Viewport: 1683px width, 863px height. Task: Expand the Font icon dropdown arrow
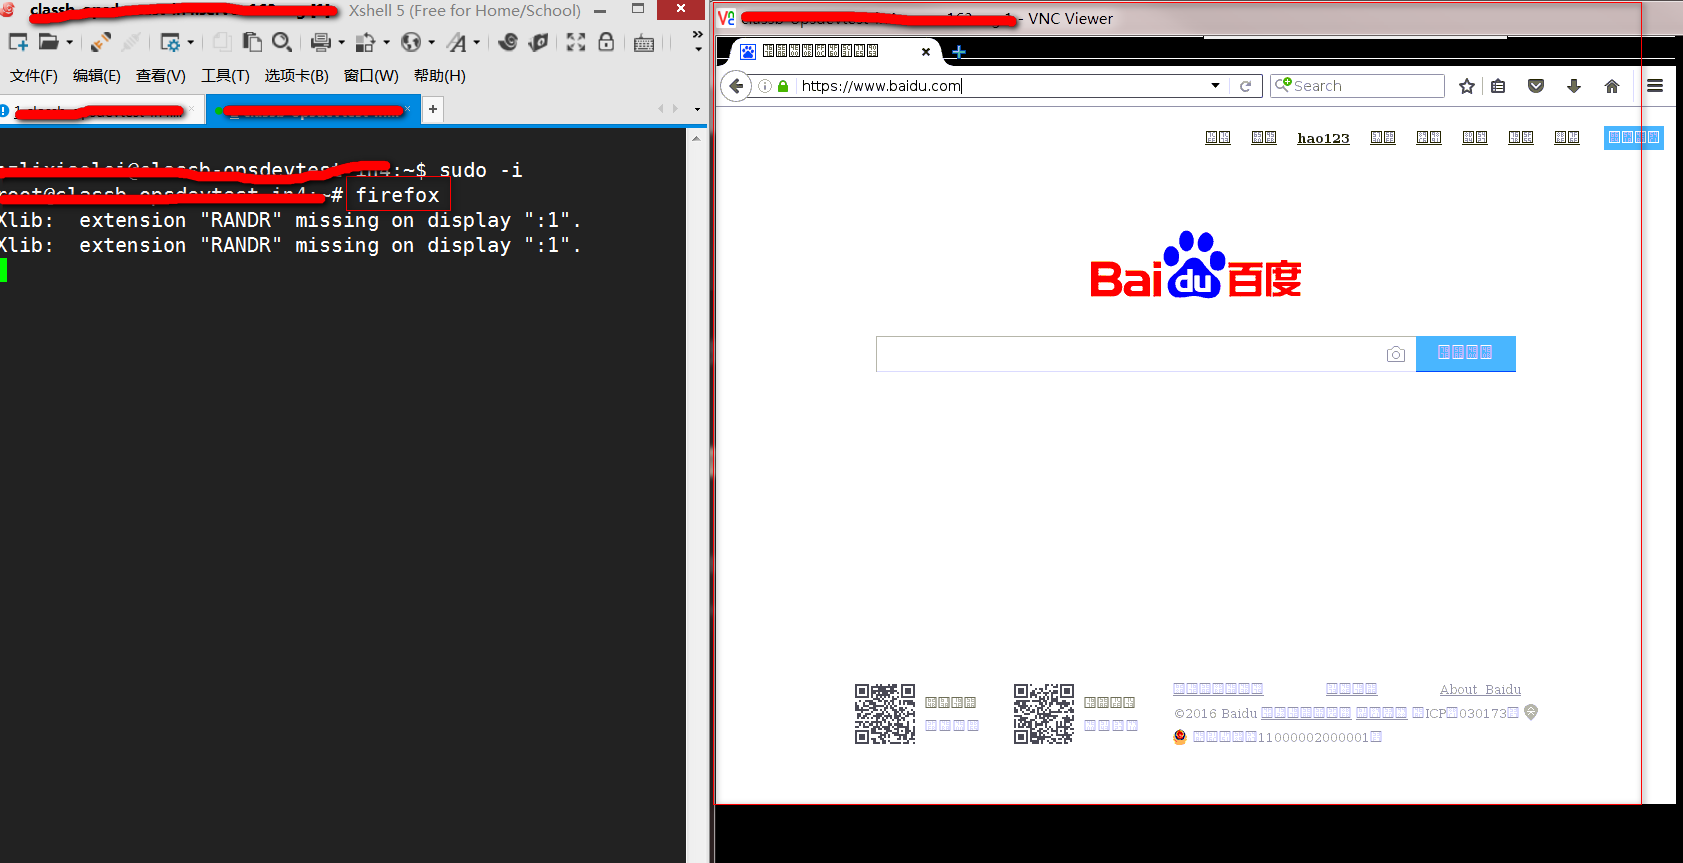tap(476, 42)
